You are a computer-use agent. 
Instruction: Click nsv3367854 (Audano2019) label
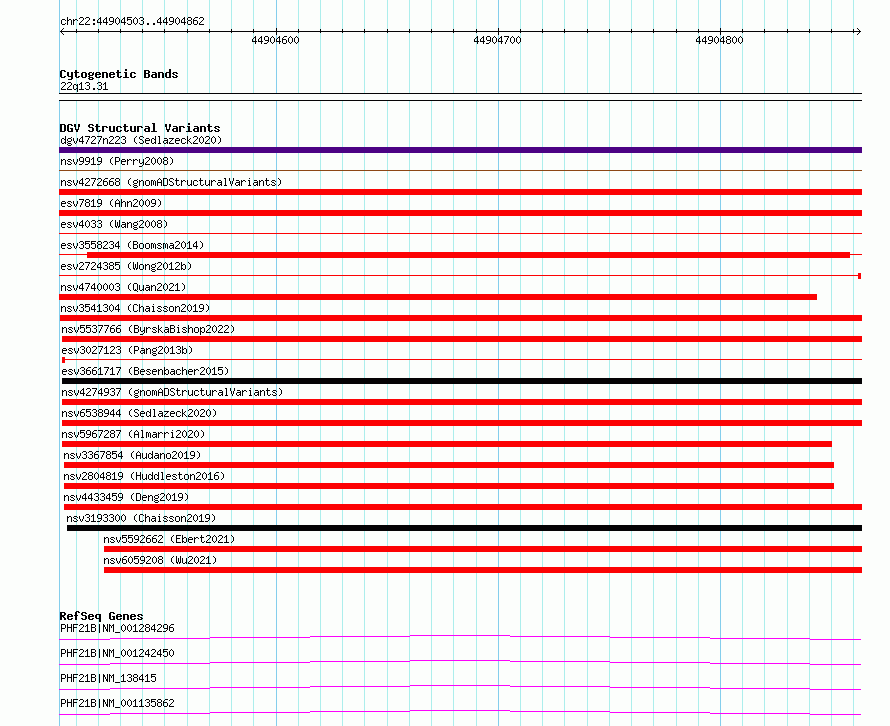pyautogui.click(x=132, y=455)
